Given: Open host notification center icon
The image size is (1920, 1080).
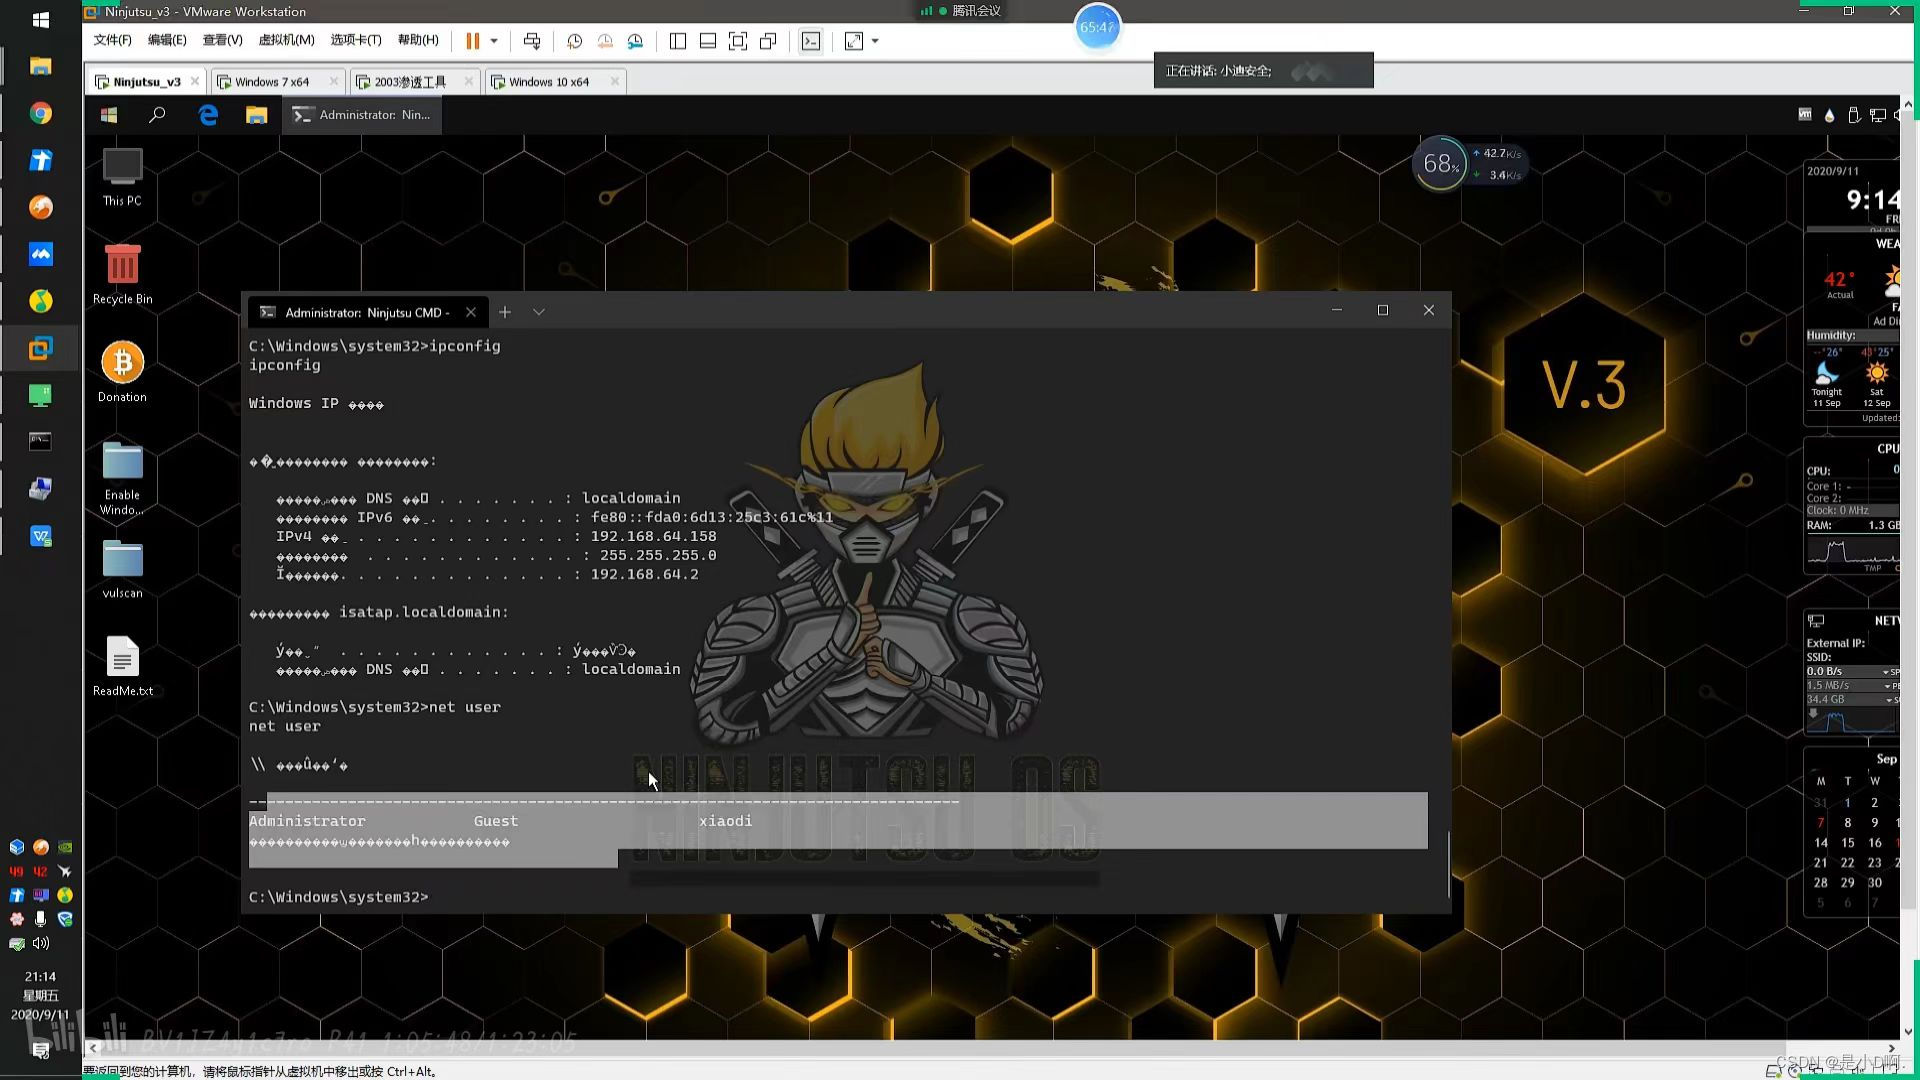Looking at the screenshot, I should (41, 1050).
